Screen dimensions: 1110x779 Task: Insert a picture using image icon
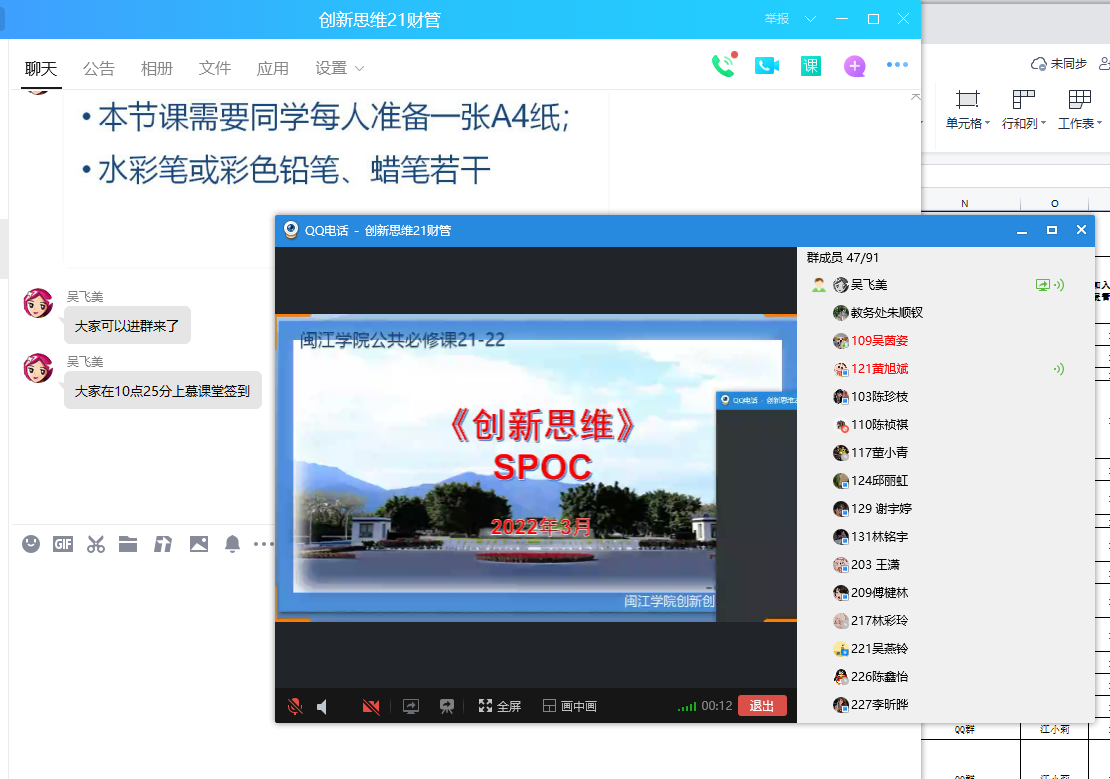click(199, 544)
